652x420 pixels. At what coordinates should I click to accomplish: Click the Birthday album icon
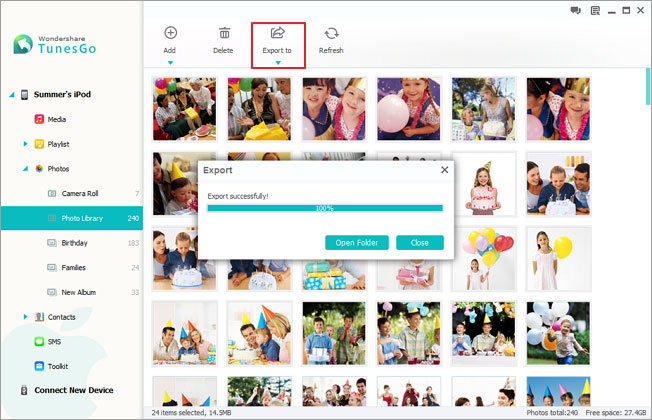52,243
